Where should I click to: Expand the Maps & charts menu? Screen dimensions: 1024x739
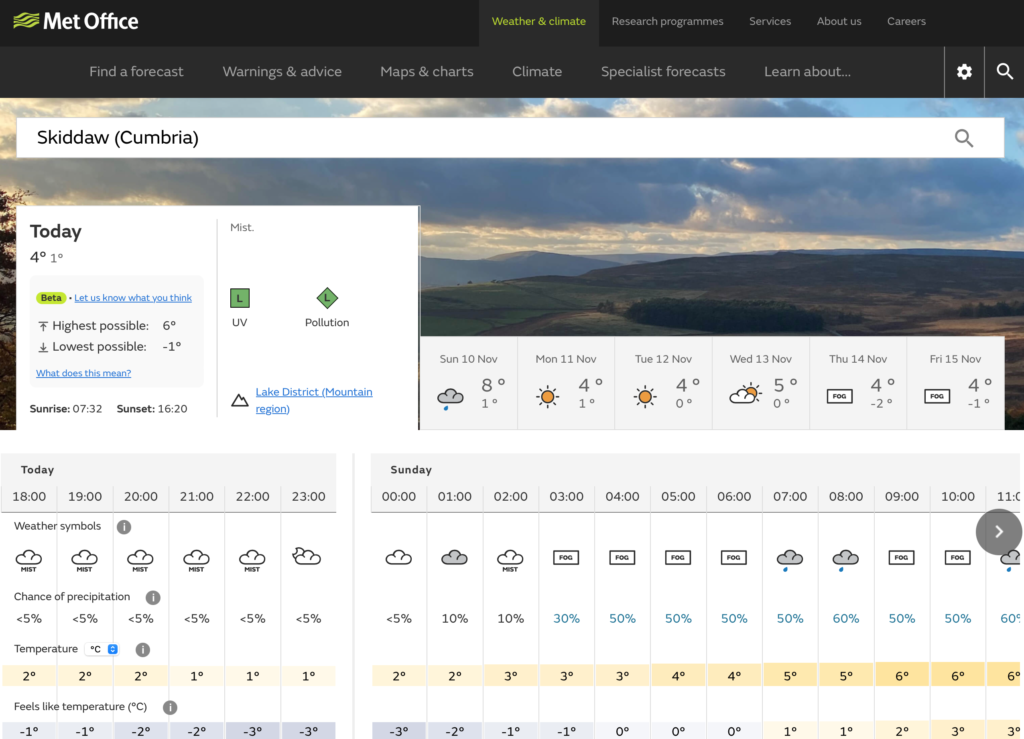pyautogui.click(x=427, y=72)
